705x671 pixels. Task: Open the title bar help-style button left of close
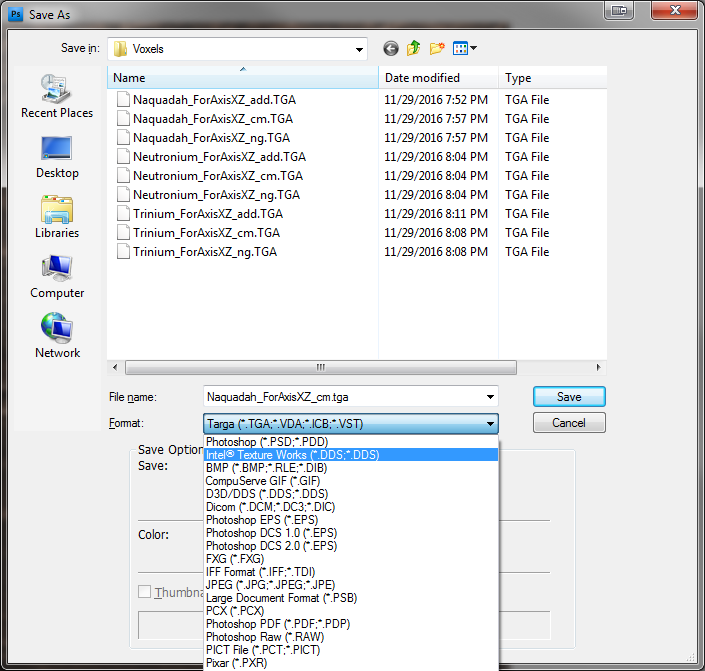pyautogui.click(x=619, y=10)
